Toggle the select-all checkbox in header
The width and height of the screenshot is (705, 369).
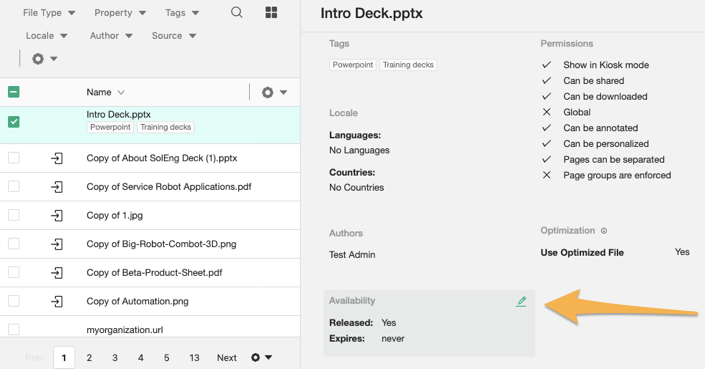tap(13, 92)
